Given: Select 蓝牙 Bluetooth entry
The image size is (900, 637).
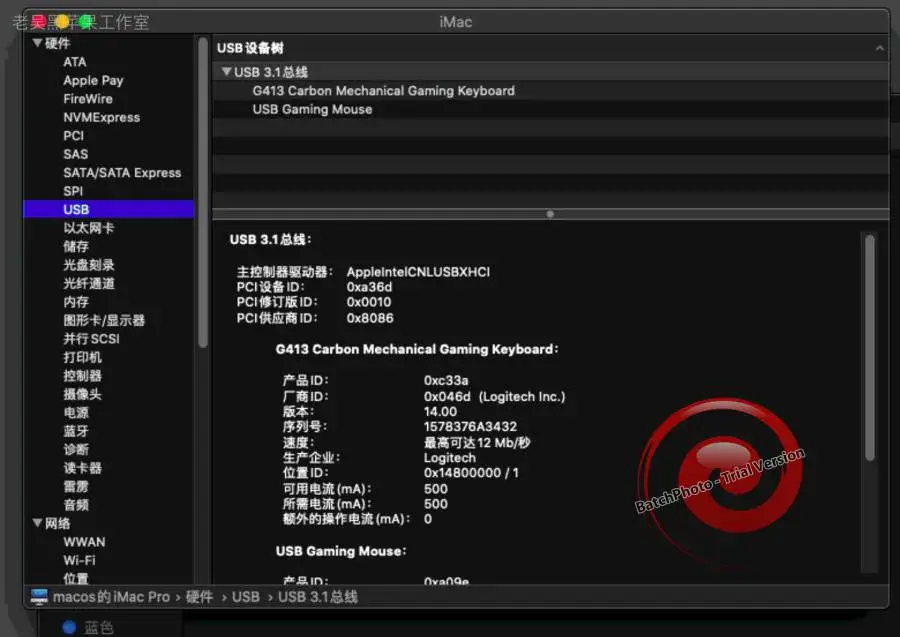Looking at the screenshot, I should [x=76, y=431].
